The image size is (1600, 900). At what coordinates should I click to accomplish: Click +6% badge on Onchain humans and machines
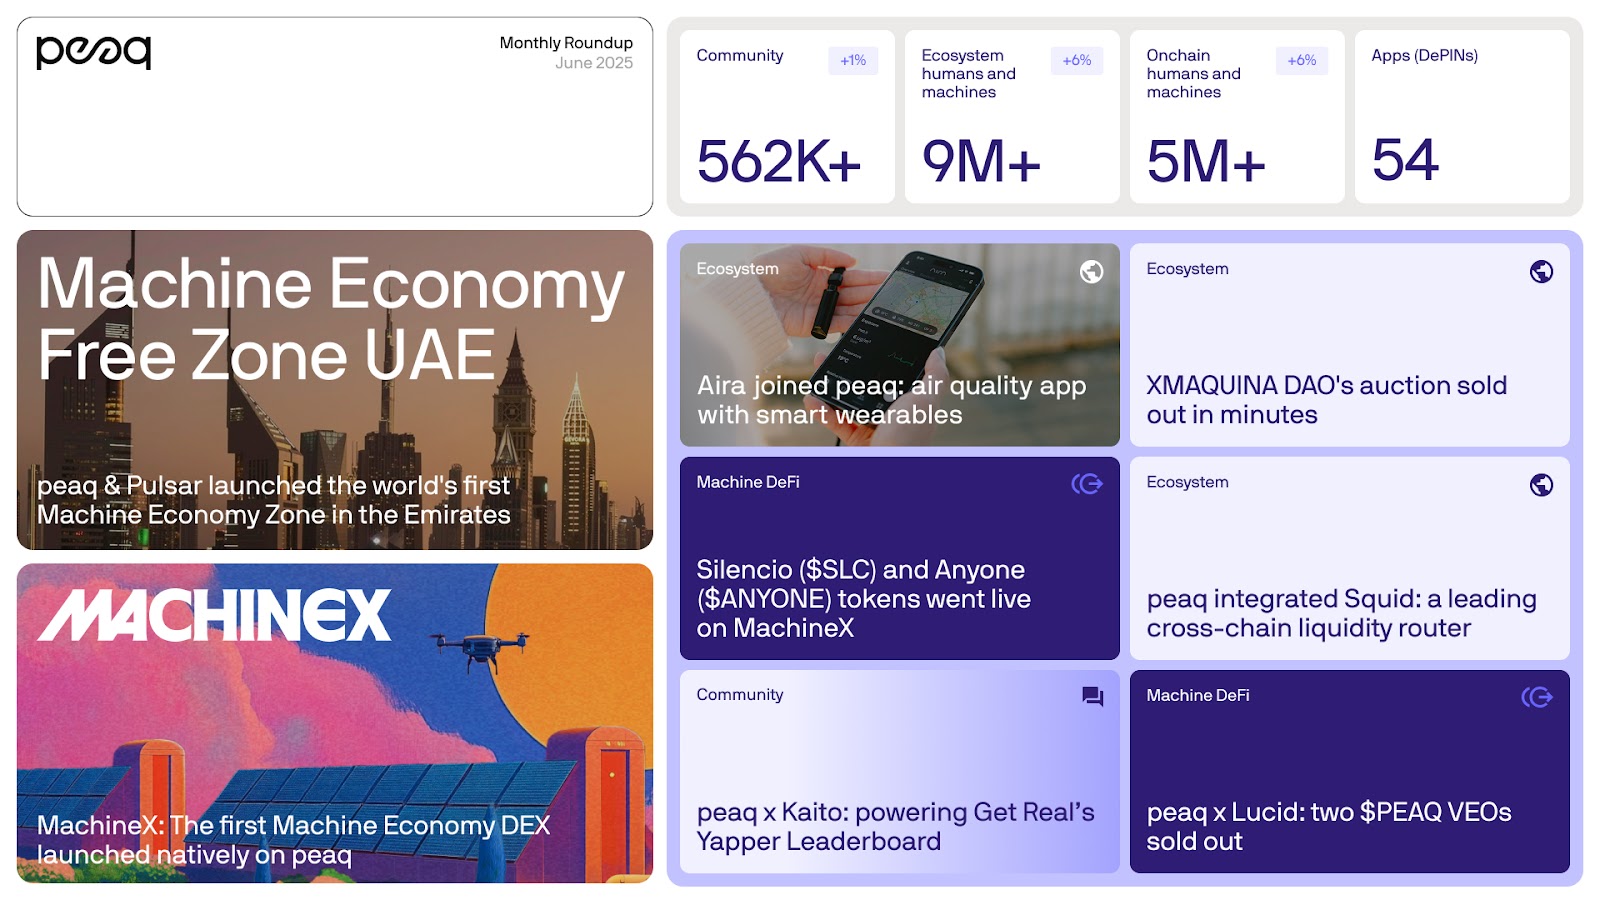click(1302, 60)
